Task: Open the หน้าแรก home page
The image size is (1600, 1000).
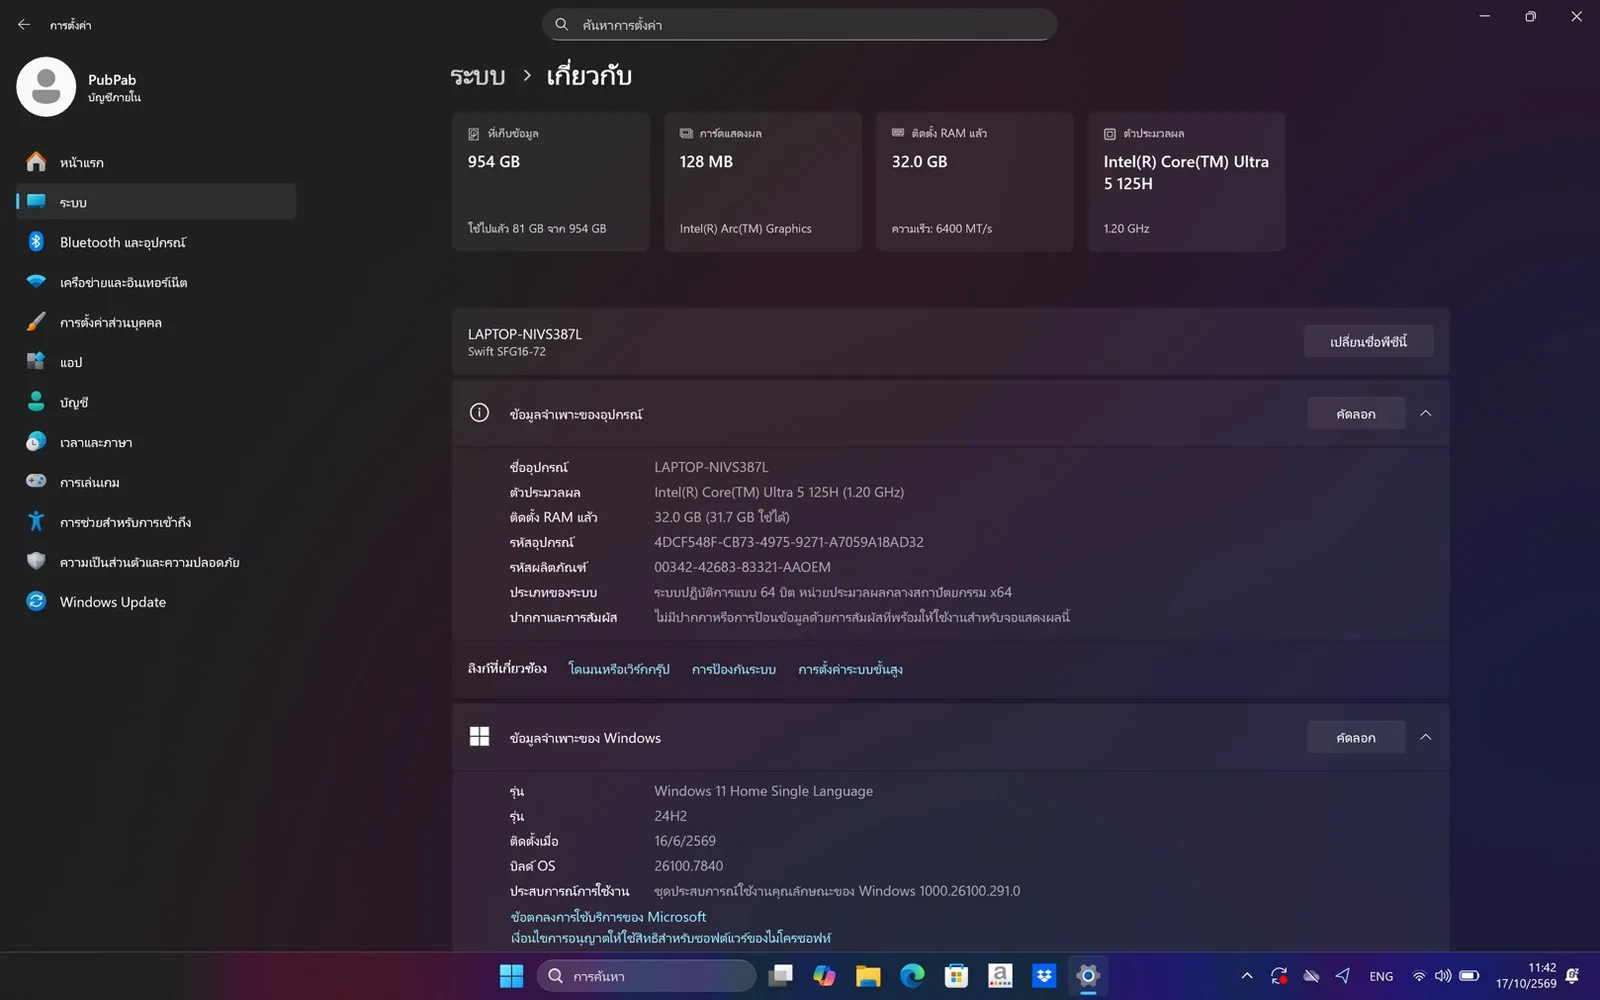Action: [x=156, y=162]
